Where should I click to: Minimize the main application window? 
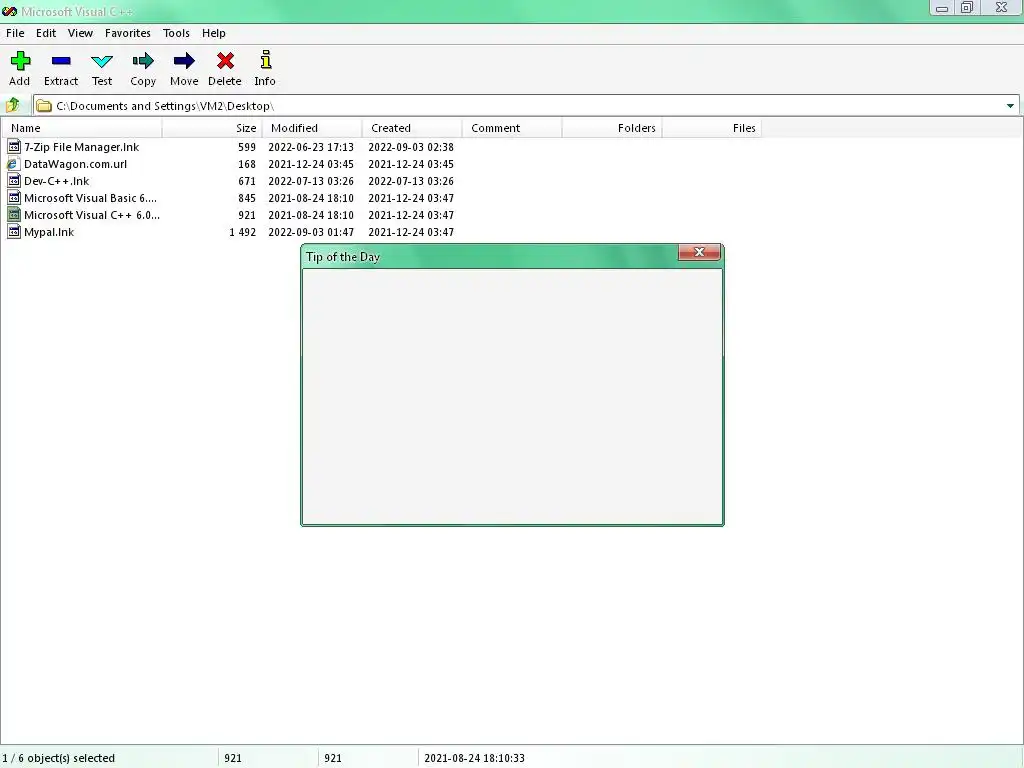(942, 8)
